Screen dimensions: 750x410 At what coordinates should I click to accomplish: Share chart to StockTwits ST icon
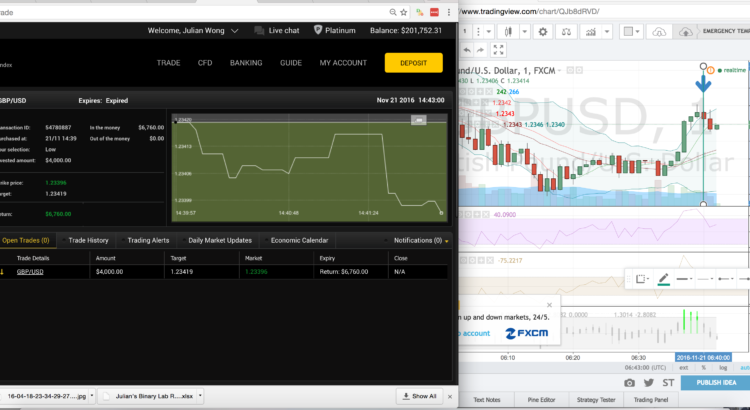(668, 383)
